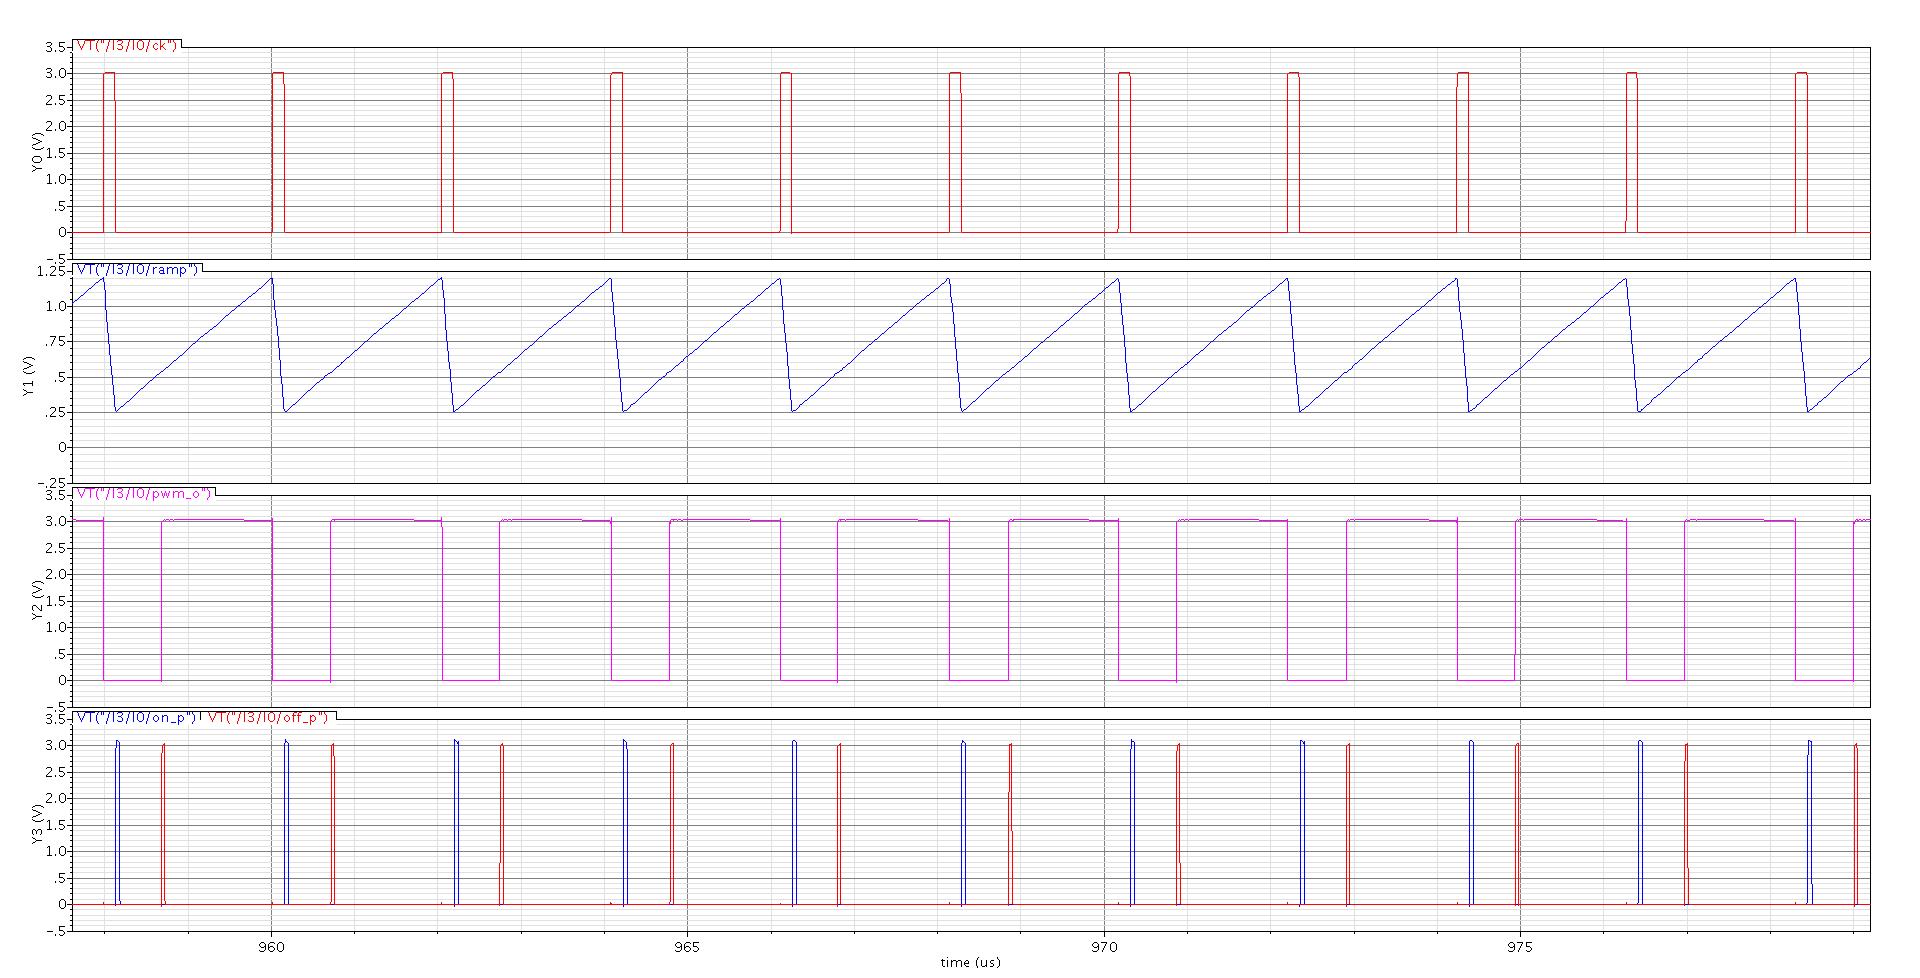Select the VT("/I3/I0/on_p") trace label

(x=136, y=717)
